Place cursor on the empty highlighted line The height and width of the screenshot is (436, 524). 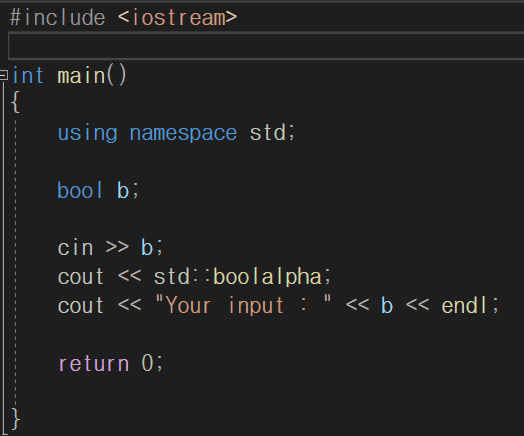[266, 46]
